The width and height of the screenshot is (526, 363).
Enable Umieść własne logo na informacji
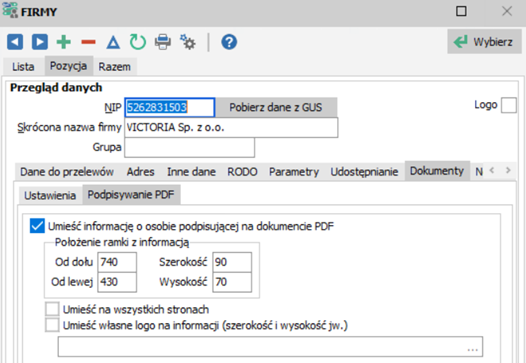[52, 325]
